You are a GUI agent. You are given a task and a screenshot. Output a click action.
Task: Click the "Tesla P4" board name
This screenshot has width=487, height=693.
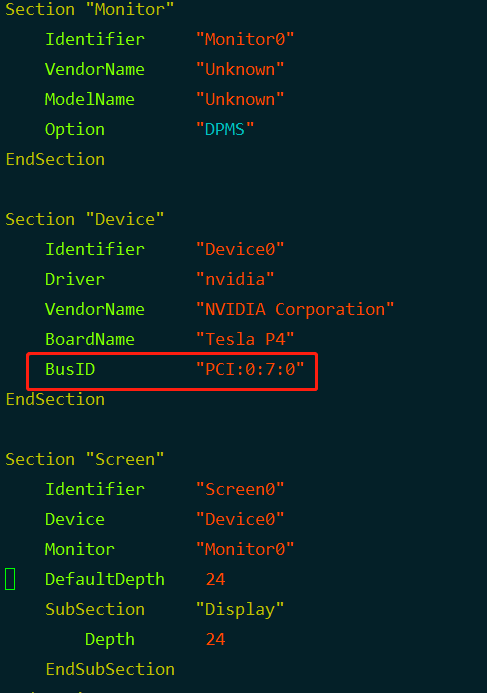click(x=245, y=339)
